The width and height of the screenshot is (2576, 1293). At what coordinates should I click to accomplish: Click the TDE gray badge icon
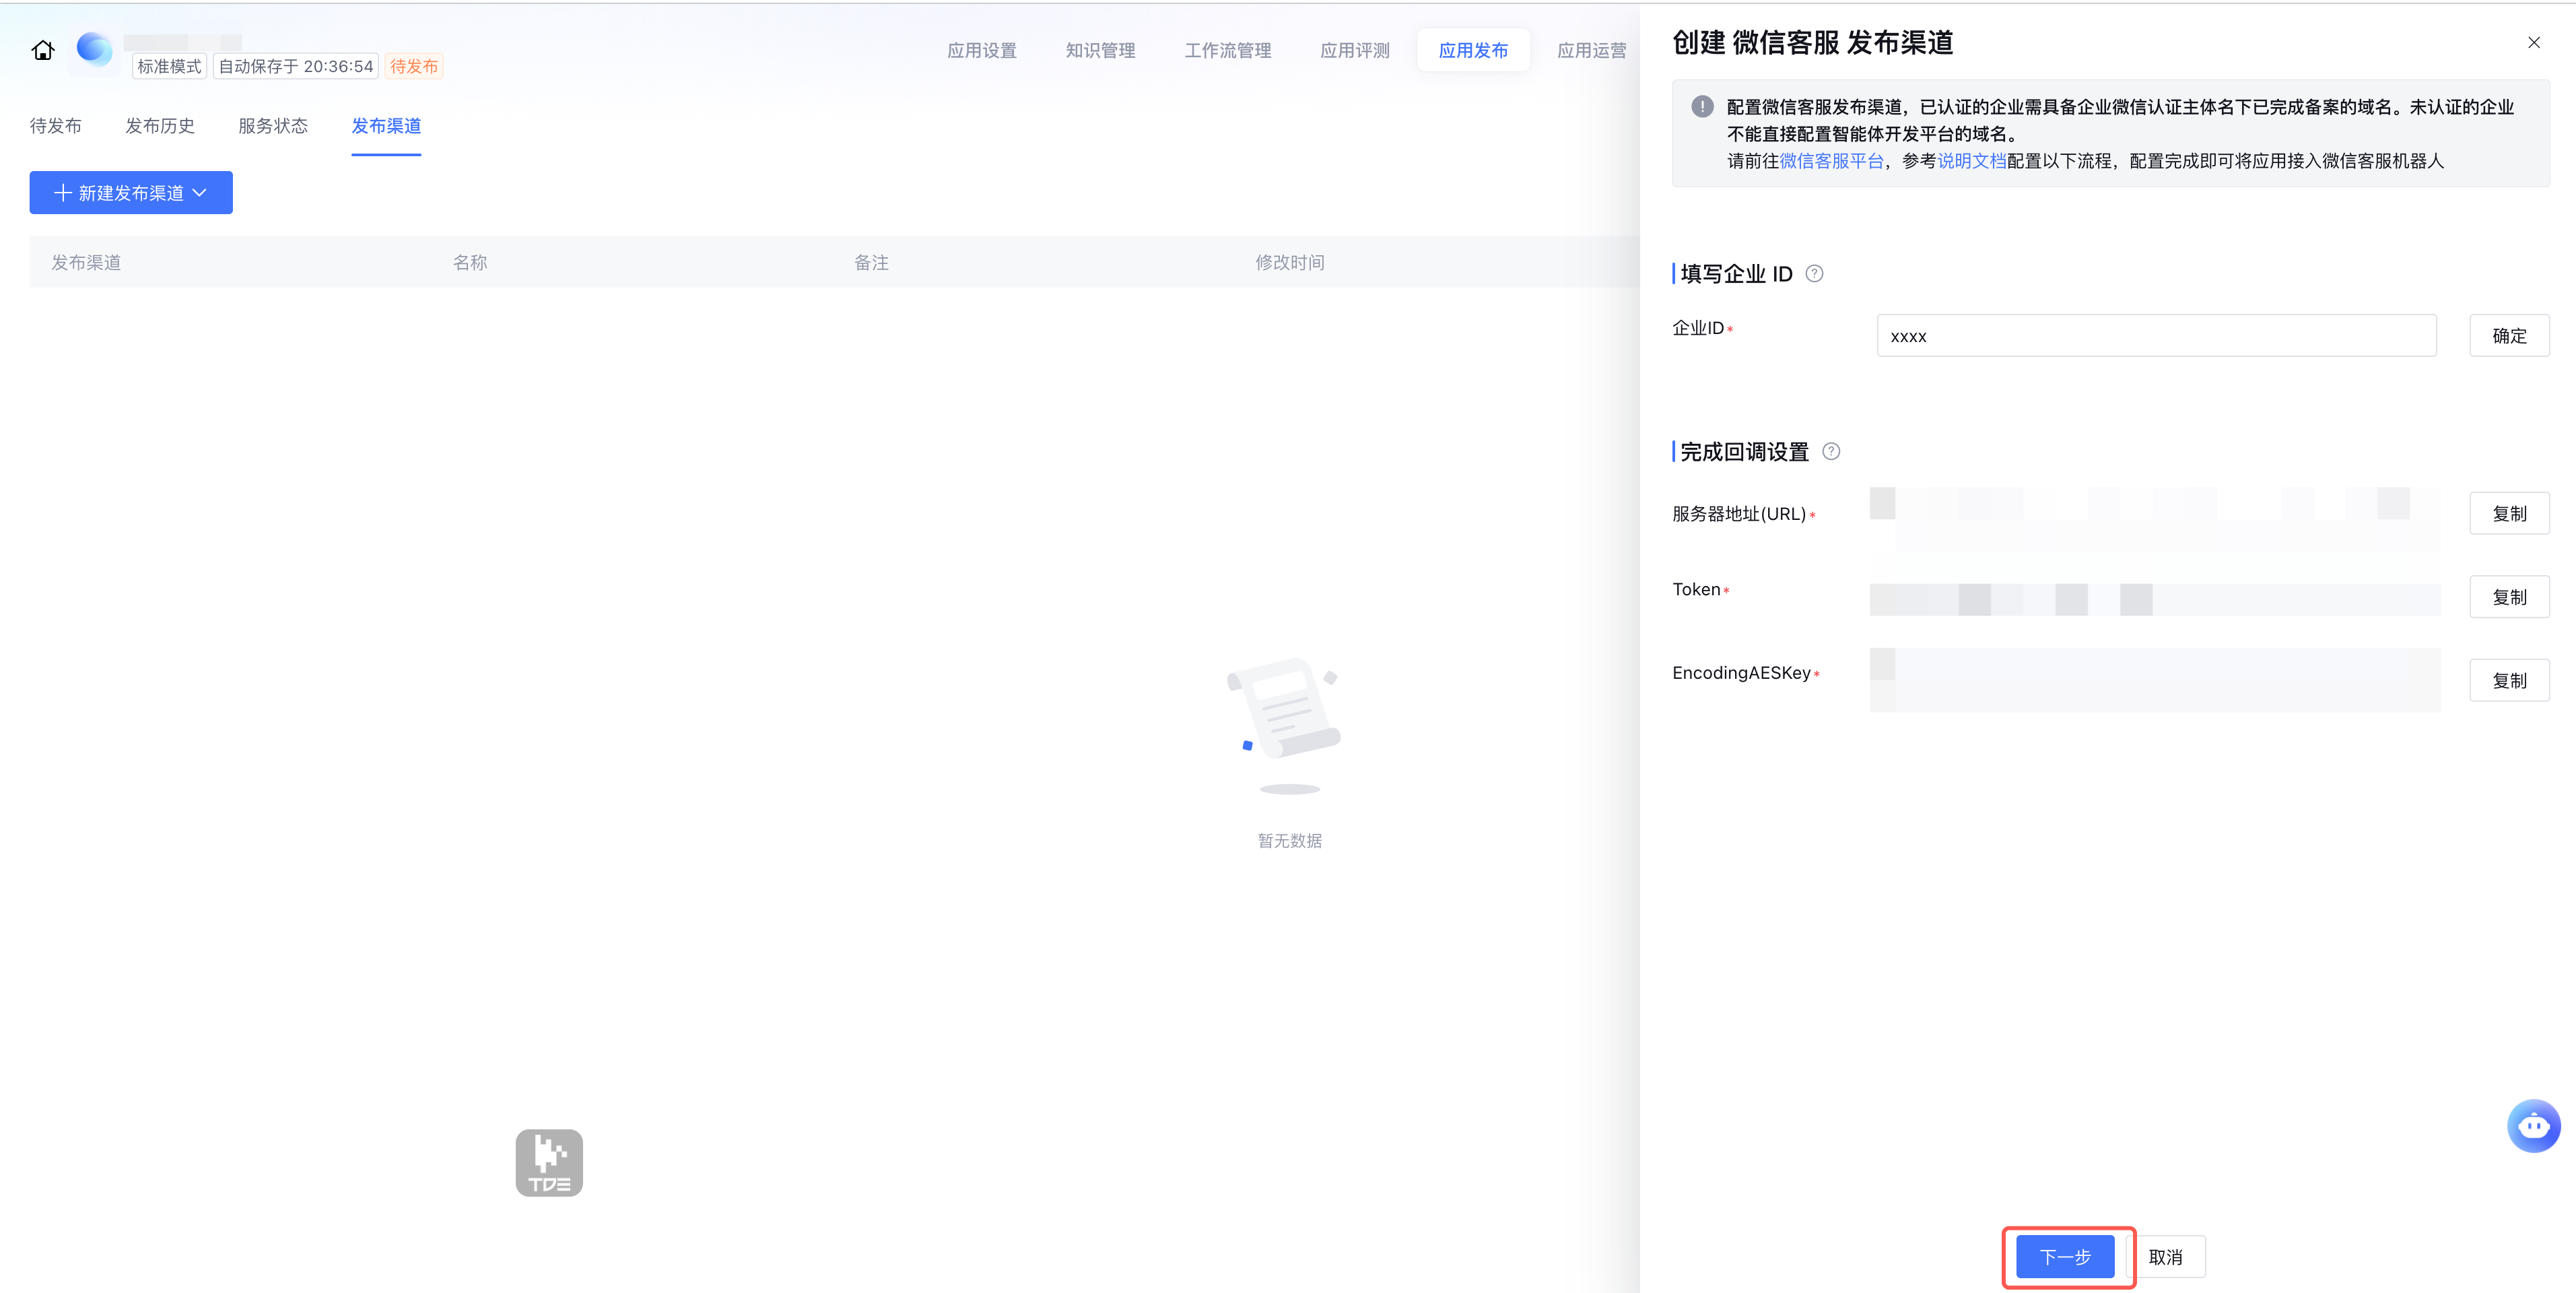[x=549, y=1162]
